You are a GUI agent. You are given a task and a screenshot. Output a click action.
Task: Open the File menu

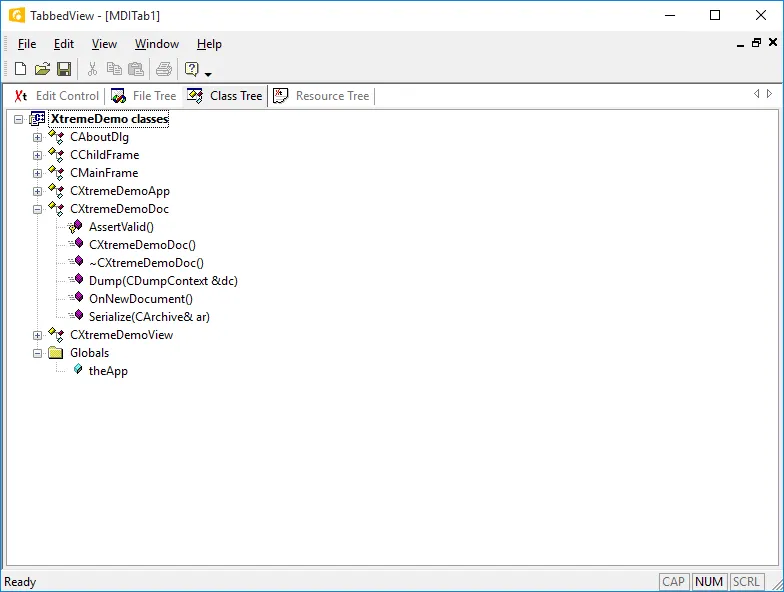pyautogui.click(x=27, y=44)
